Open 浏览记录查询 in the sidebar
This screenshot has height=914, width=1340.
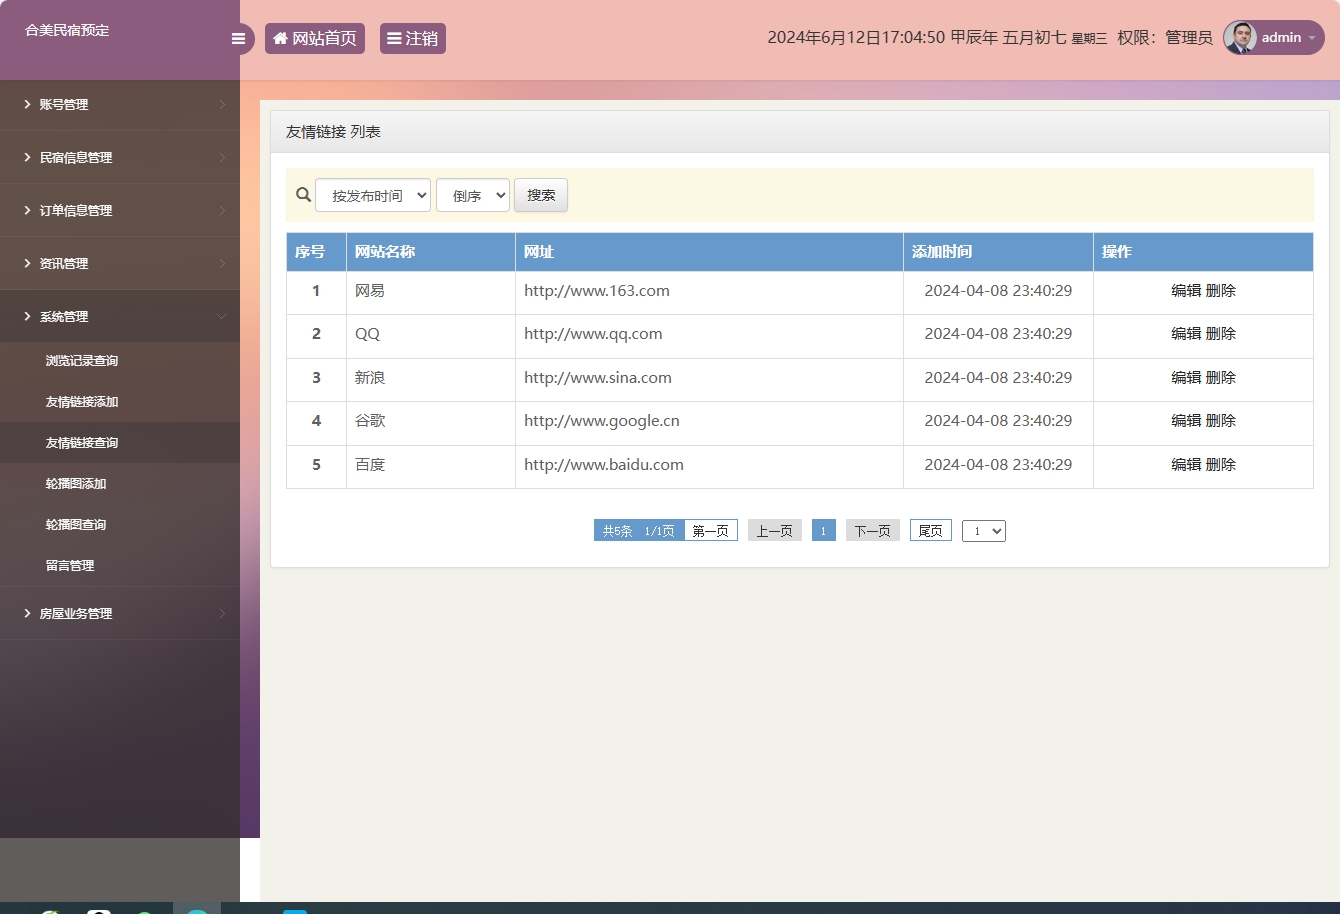click(82, 361)
